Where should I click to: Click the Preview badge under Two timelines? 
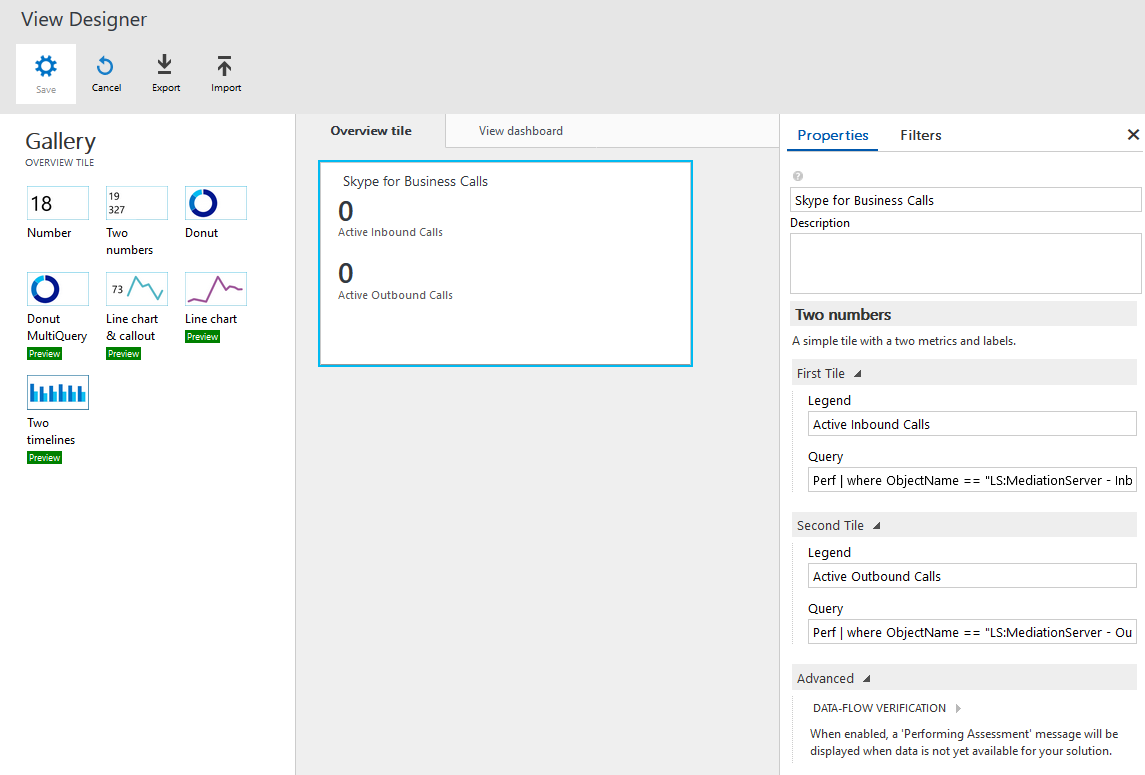[x=45, y=458]
